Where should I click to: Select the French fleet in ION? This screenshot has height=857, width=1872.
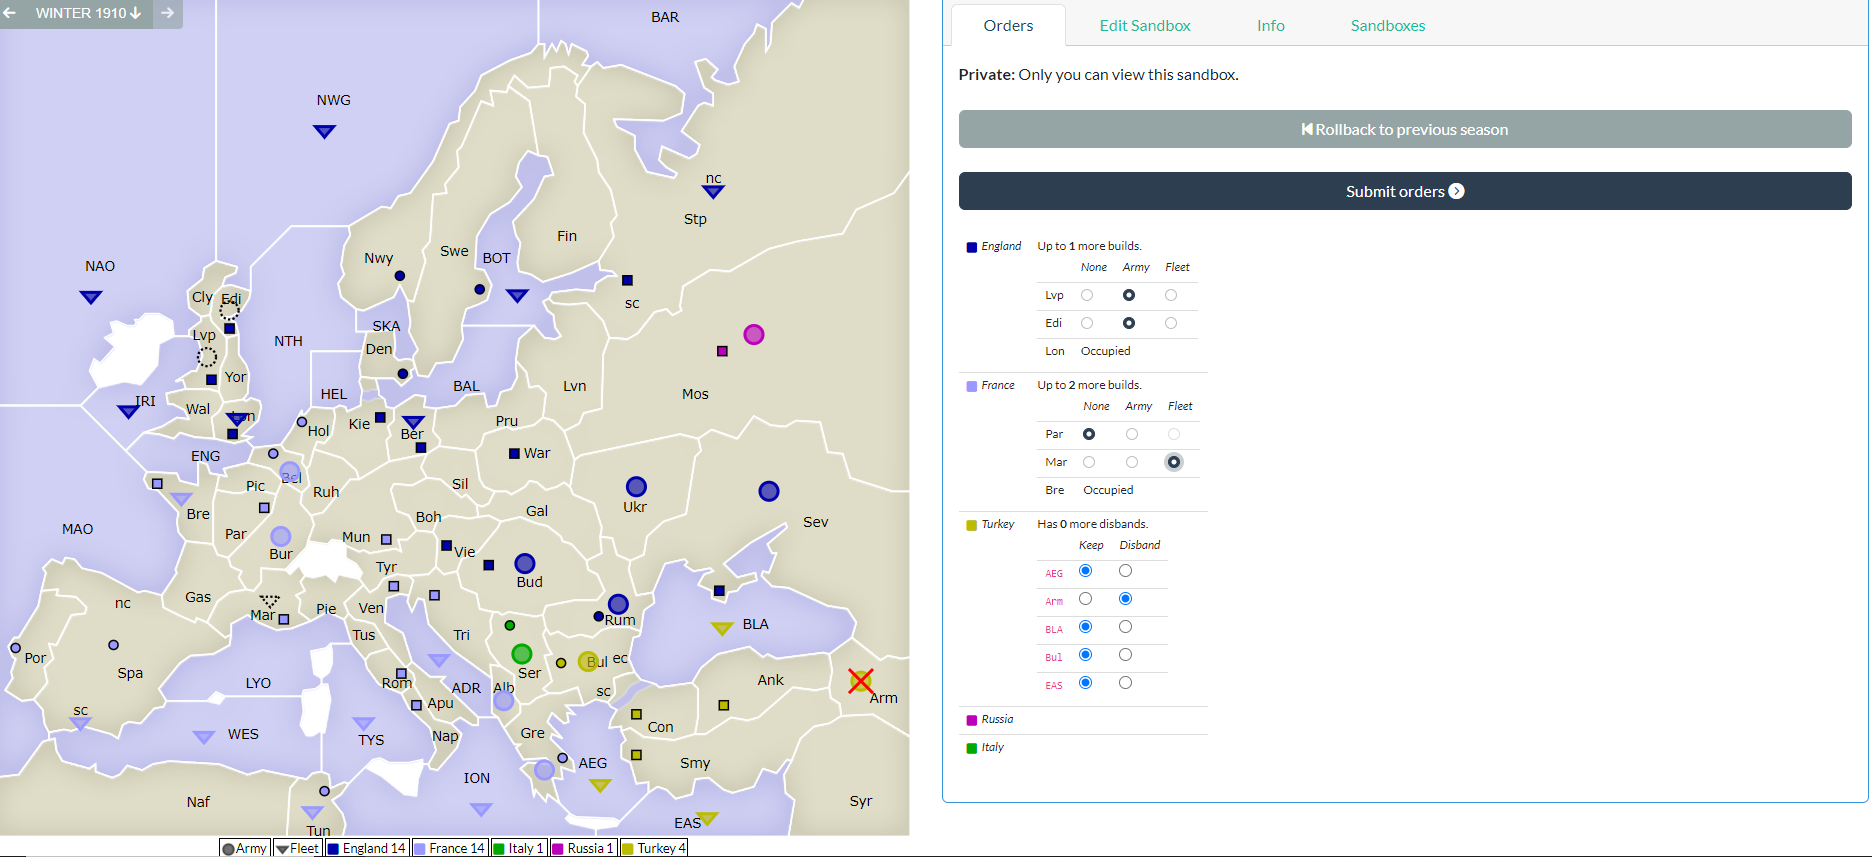click(x=481, y=809)
